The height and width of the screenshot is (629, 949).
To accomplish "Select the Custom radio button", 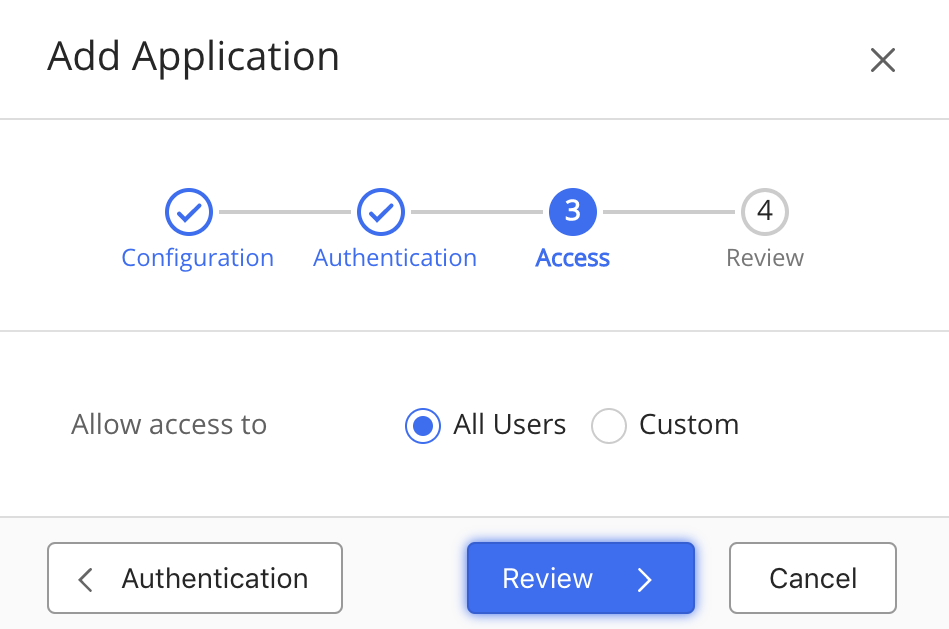I will pyautogui.click(x=608, y=426).
